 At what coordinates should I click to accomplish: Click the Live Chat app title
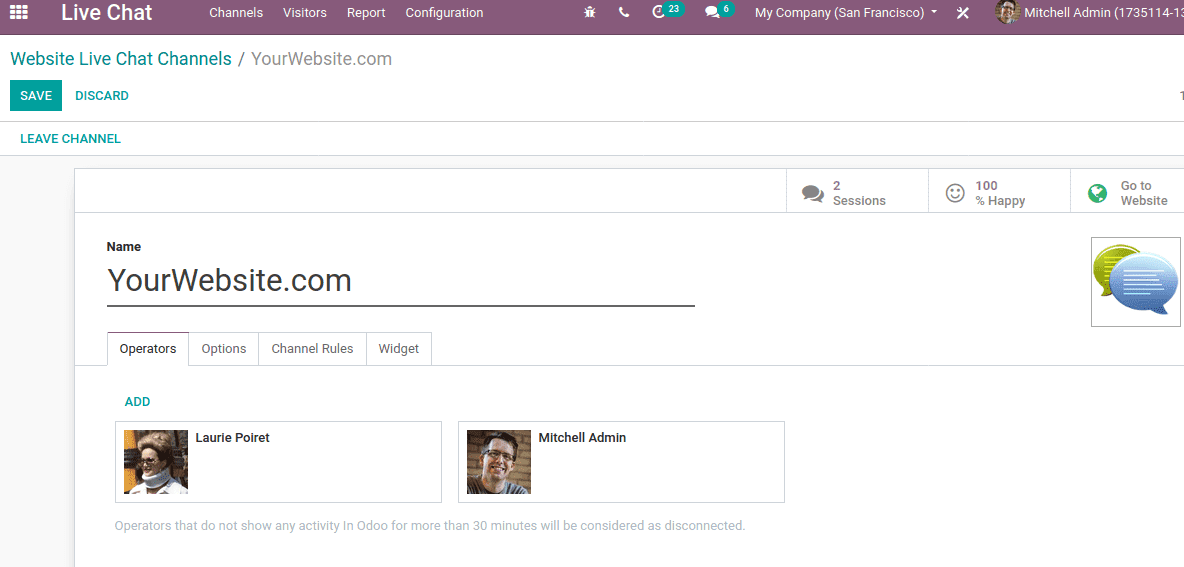point(106,13)
